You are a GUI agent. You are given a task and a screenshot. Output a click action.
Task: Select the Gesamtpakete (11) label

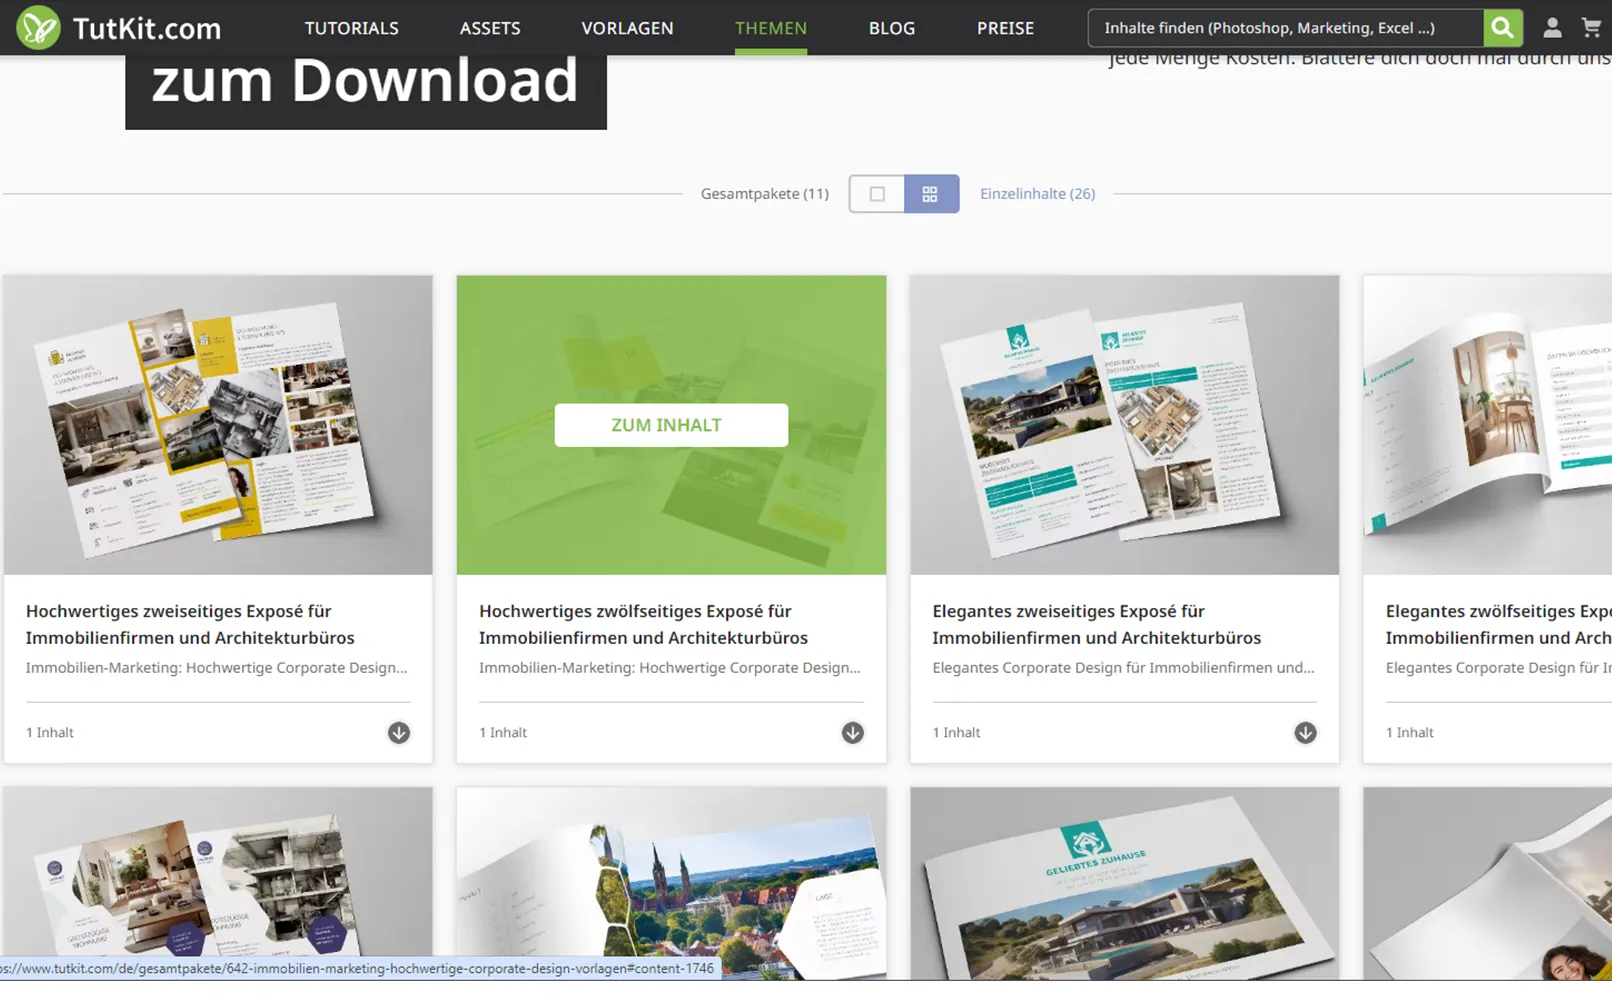[x=764, y=194]
